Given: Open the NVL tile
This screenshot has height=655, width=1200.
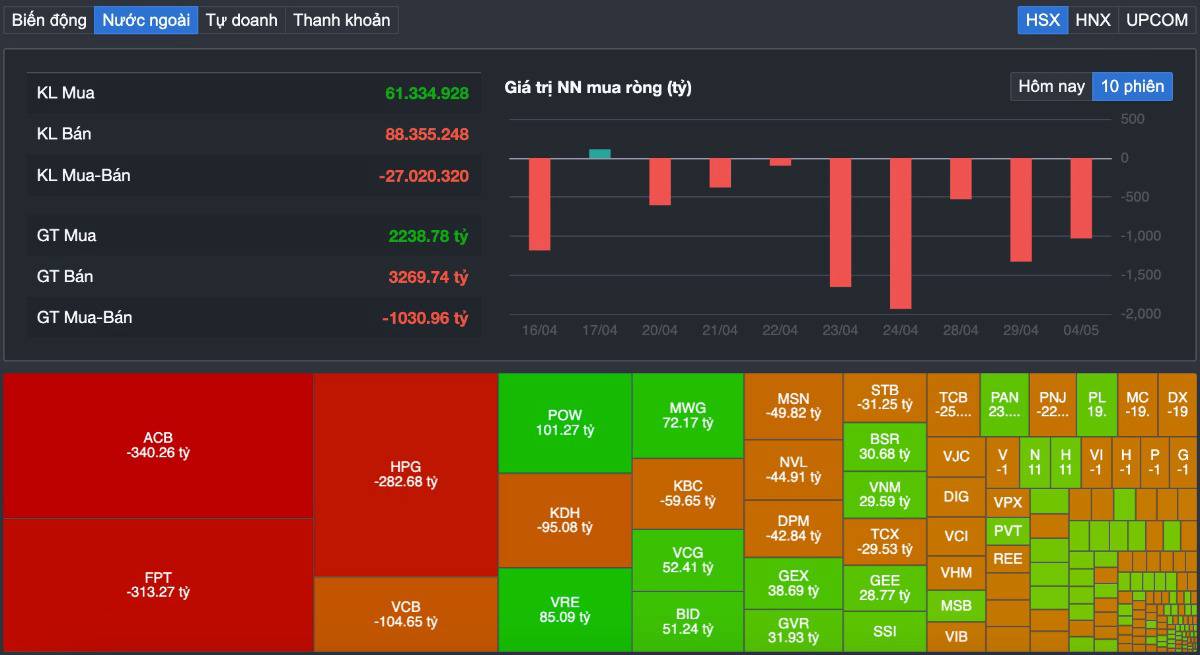Looking at the screenshot, I should (x=793, y=469).
